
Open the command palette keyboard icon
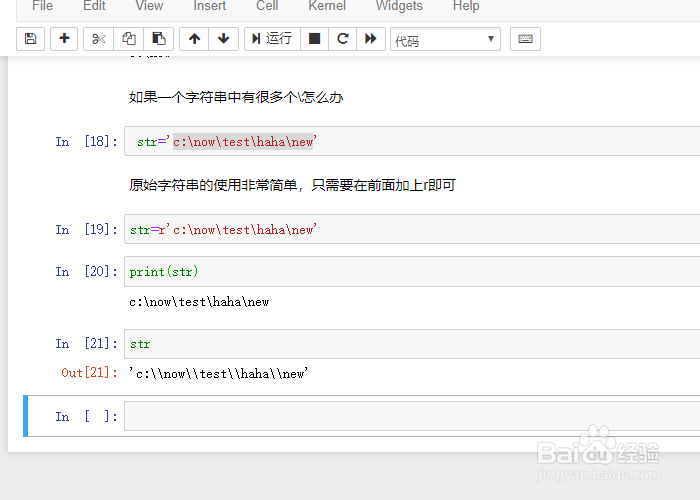pyautogui.click(x=525, y=39)
